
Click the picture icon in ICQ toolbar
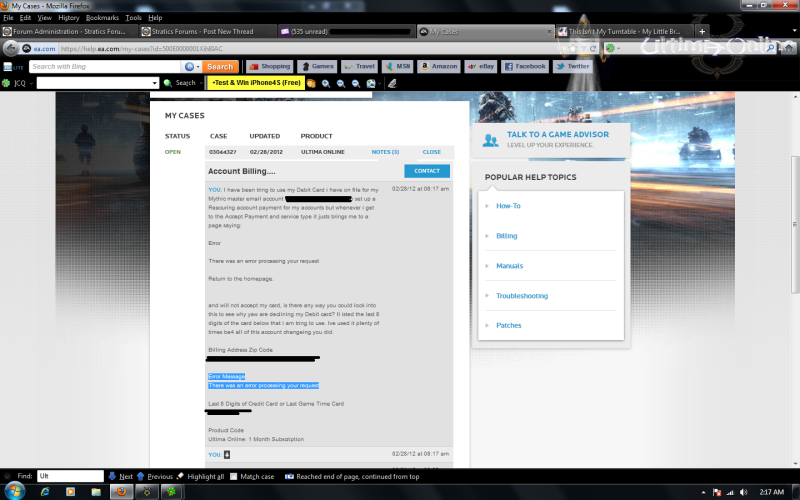371,83
